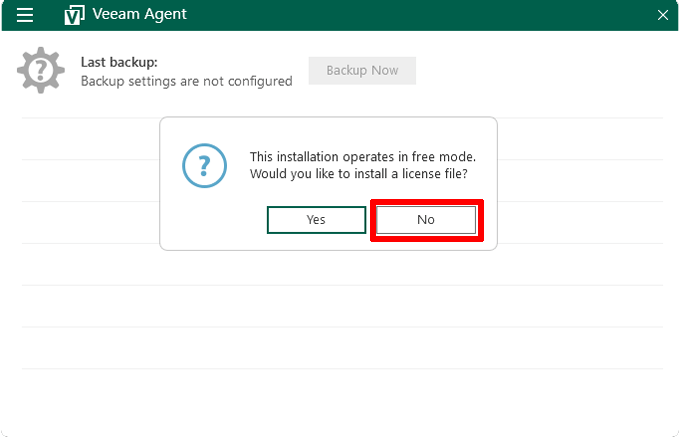This screenshot has width=680, height=437.
Task: Click "Backup settings are not configured" text
Action: [x=186, y=81]
